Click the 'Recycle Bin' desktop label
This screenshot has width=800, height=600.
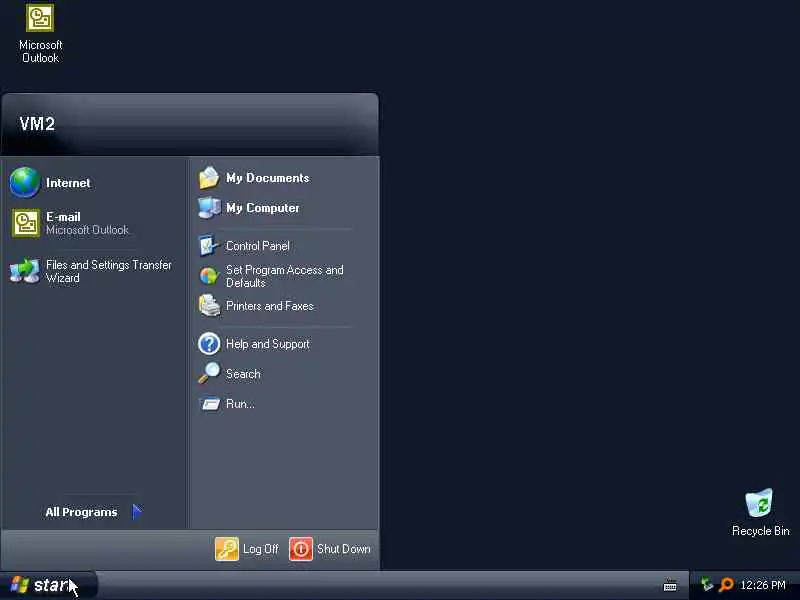(760, 531)
